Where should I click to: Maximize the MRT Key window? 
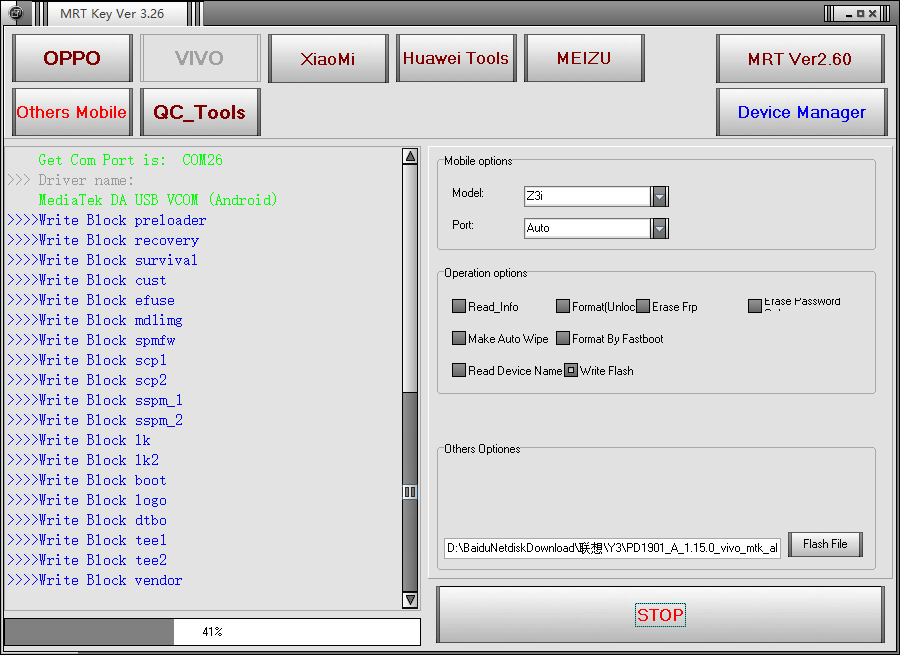[860, 14]
